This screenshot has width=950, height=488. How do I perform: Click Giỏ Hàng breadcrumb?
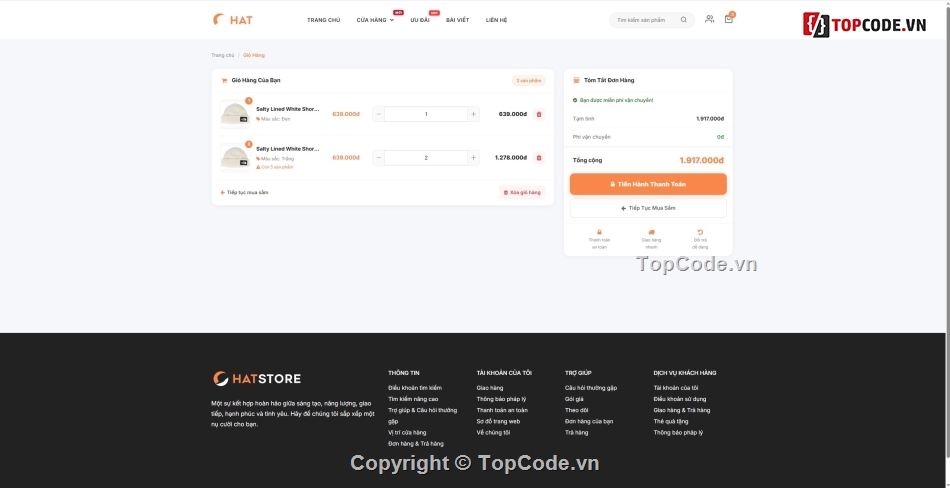pyautogui.click(x=254, y=55)
